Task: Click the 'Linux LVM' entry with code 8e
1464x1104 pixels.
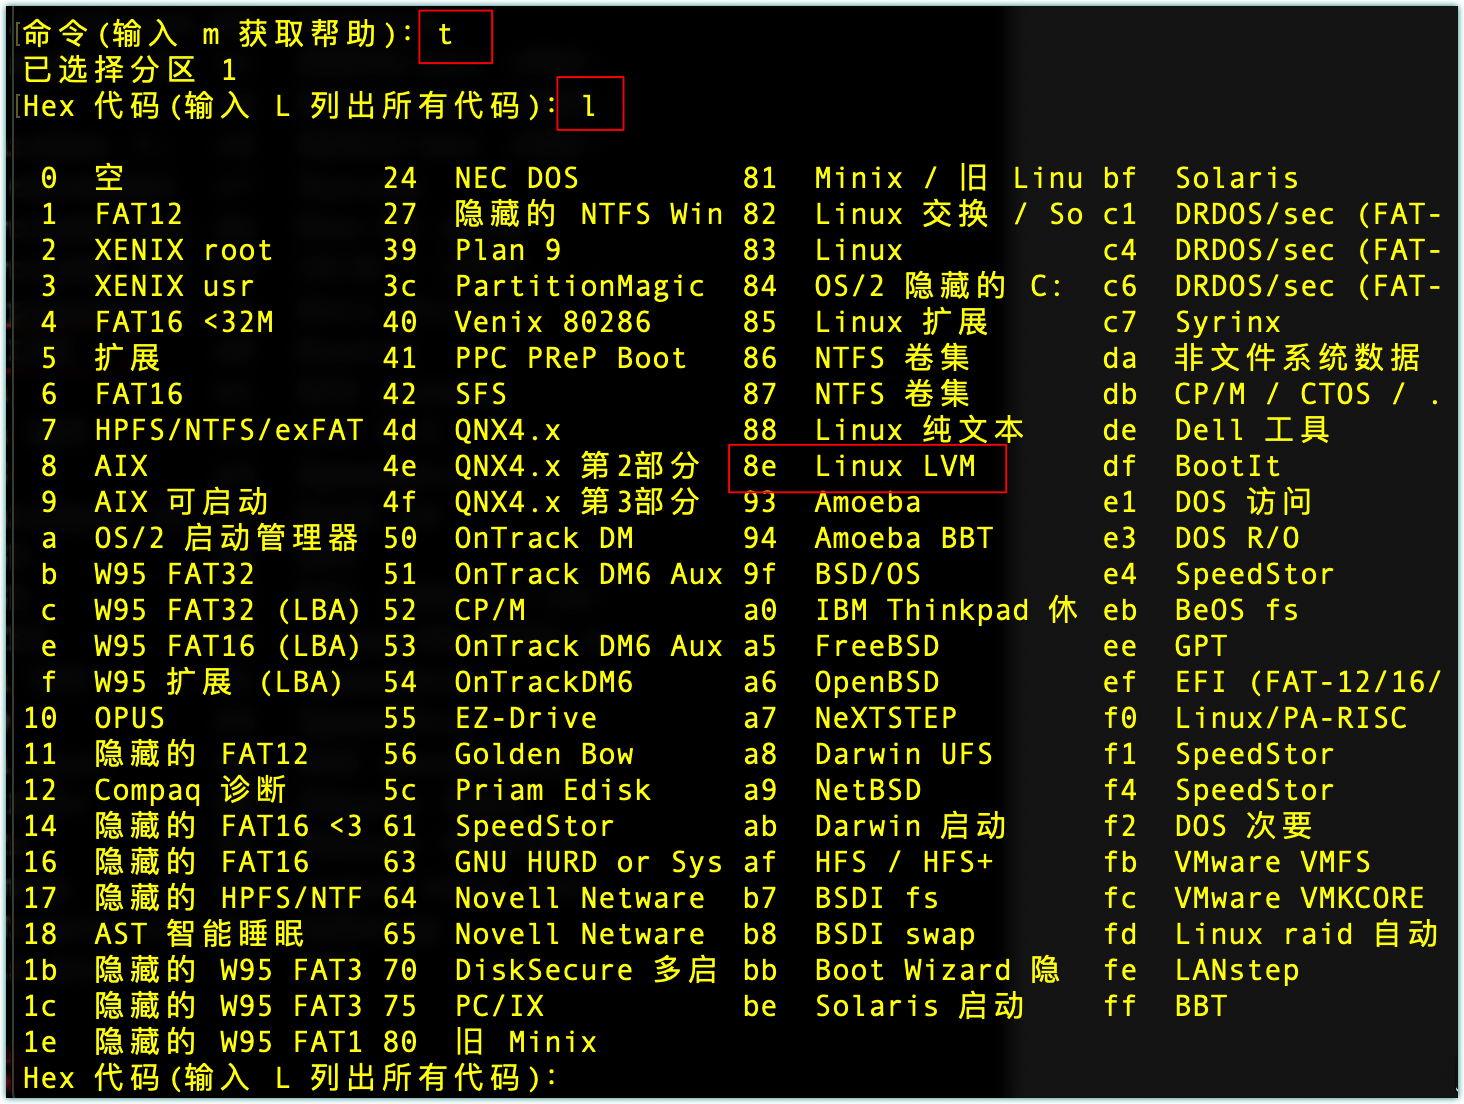Action: click(895, 466)
